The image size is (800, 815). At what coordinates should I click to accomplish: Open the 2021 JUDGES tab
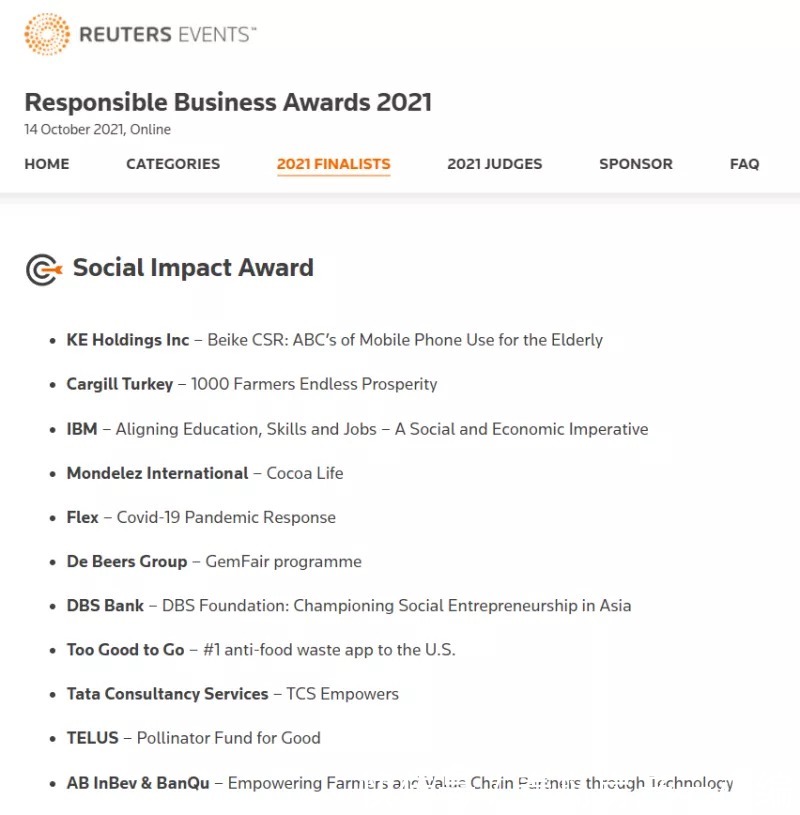pyautogui.click(x=494, y=164)
